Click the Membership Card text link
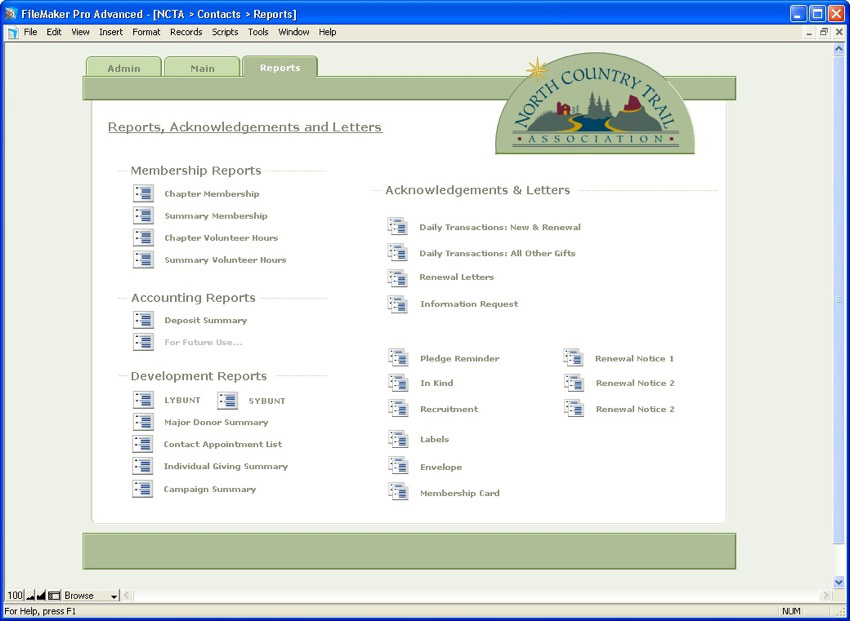Viewport: 850px width, 621px height. click(x=460, y=493)
